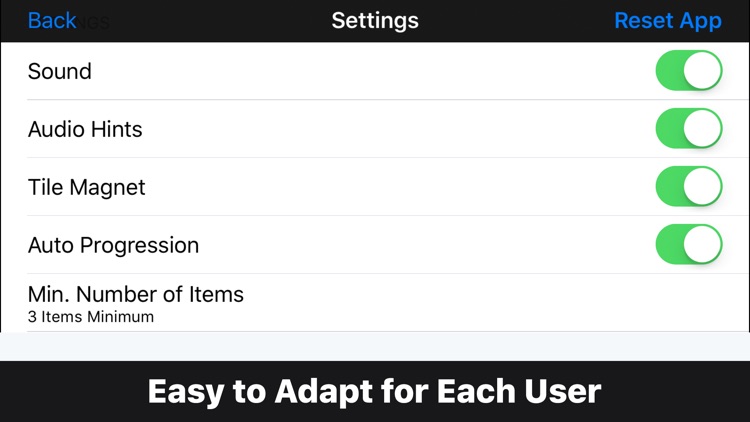Click the white knob of Tile Magnet switch
The image size is (750, 422).
pos(703,187)
